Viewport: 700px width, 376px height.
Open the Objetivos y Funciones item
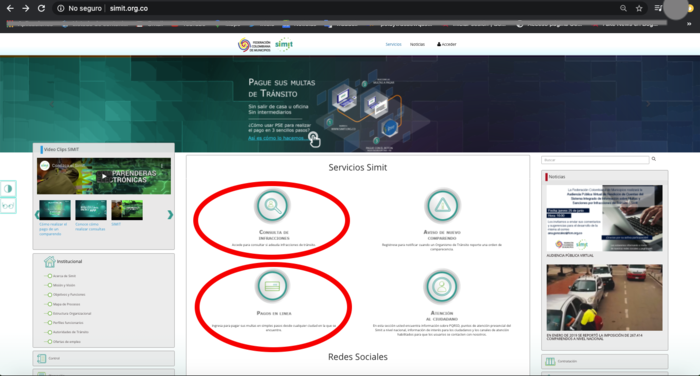(69, 295)
